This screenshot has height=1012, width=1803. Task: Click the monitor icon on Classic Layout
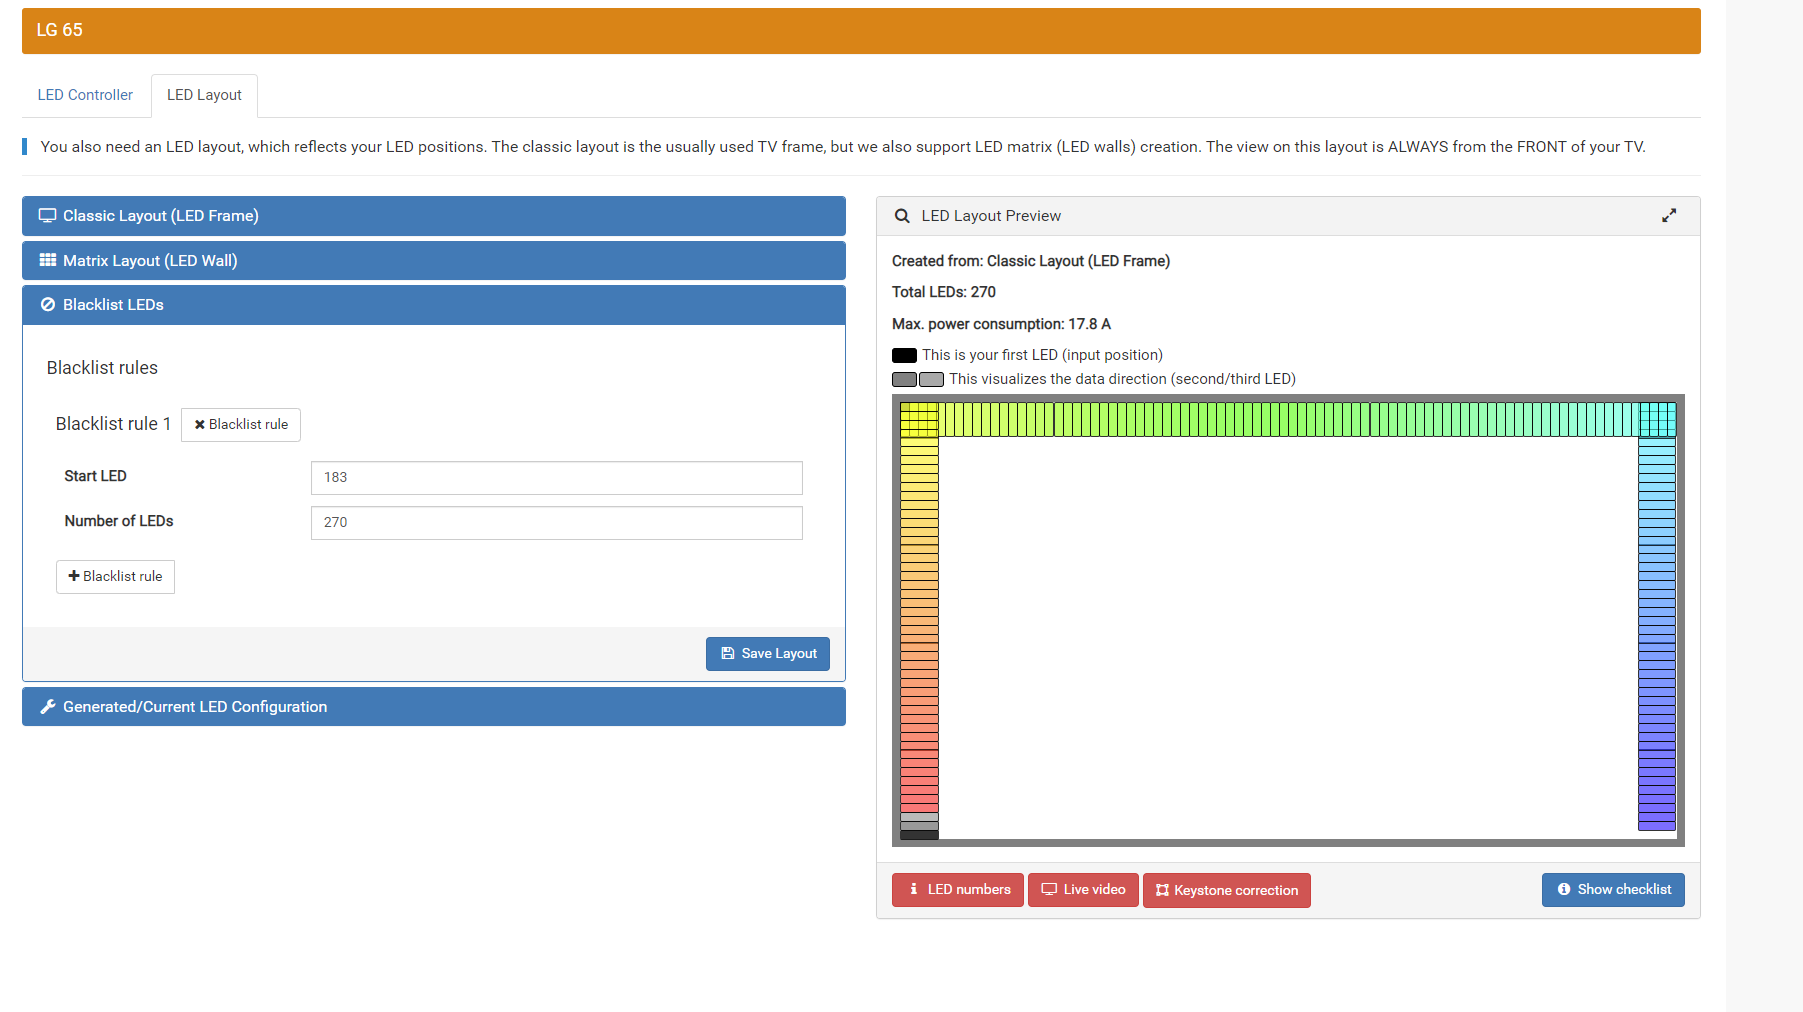(x=47, y=216)
